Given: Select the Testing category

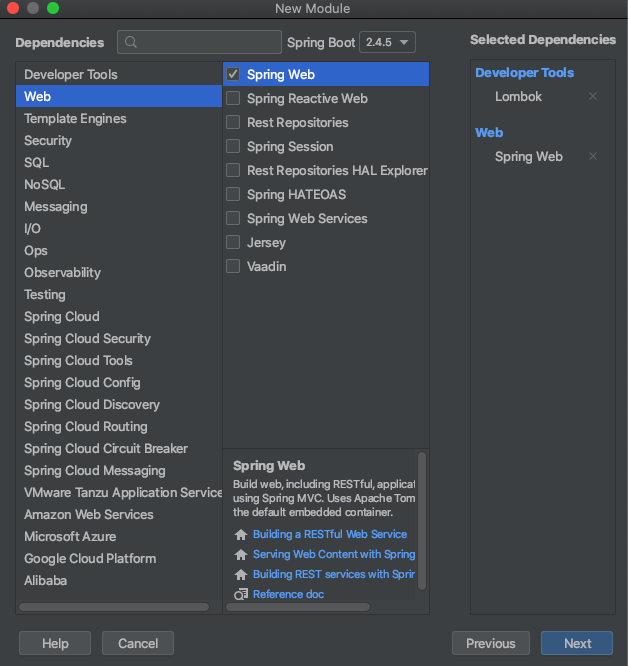Looking at the screenshot, I should tap(119, 294).
